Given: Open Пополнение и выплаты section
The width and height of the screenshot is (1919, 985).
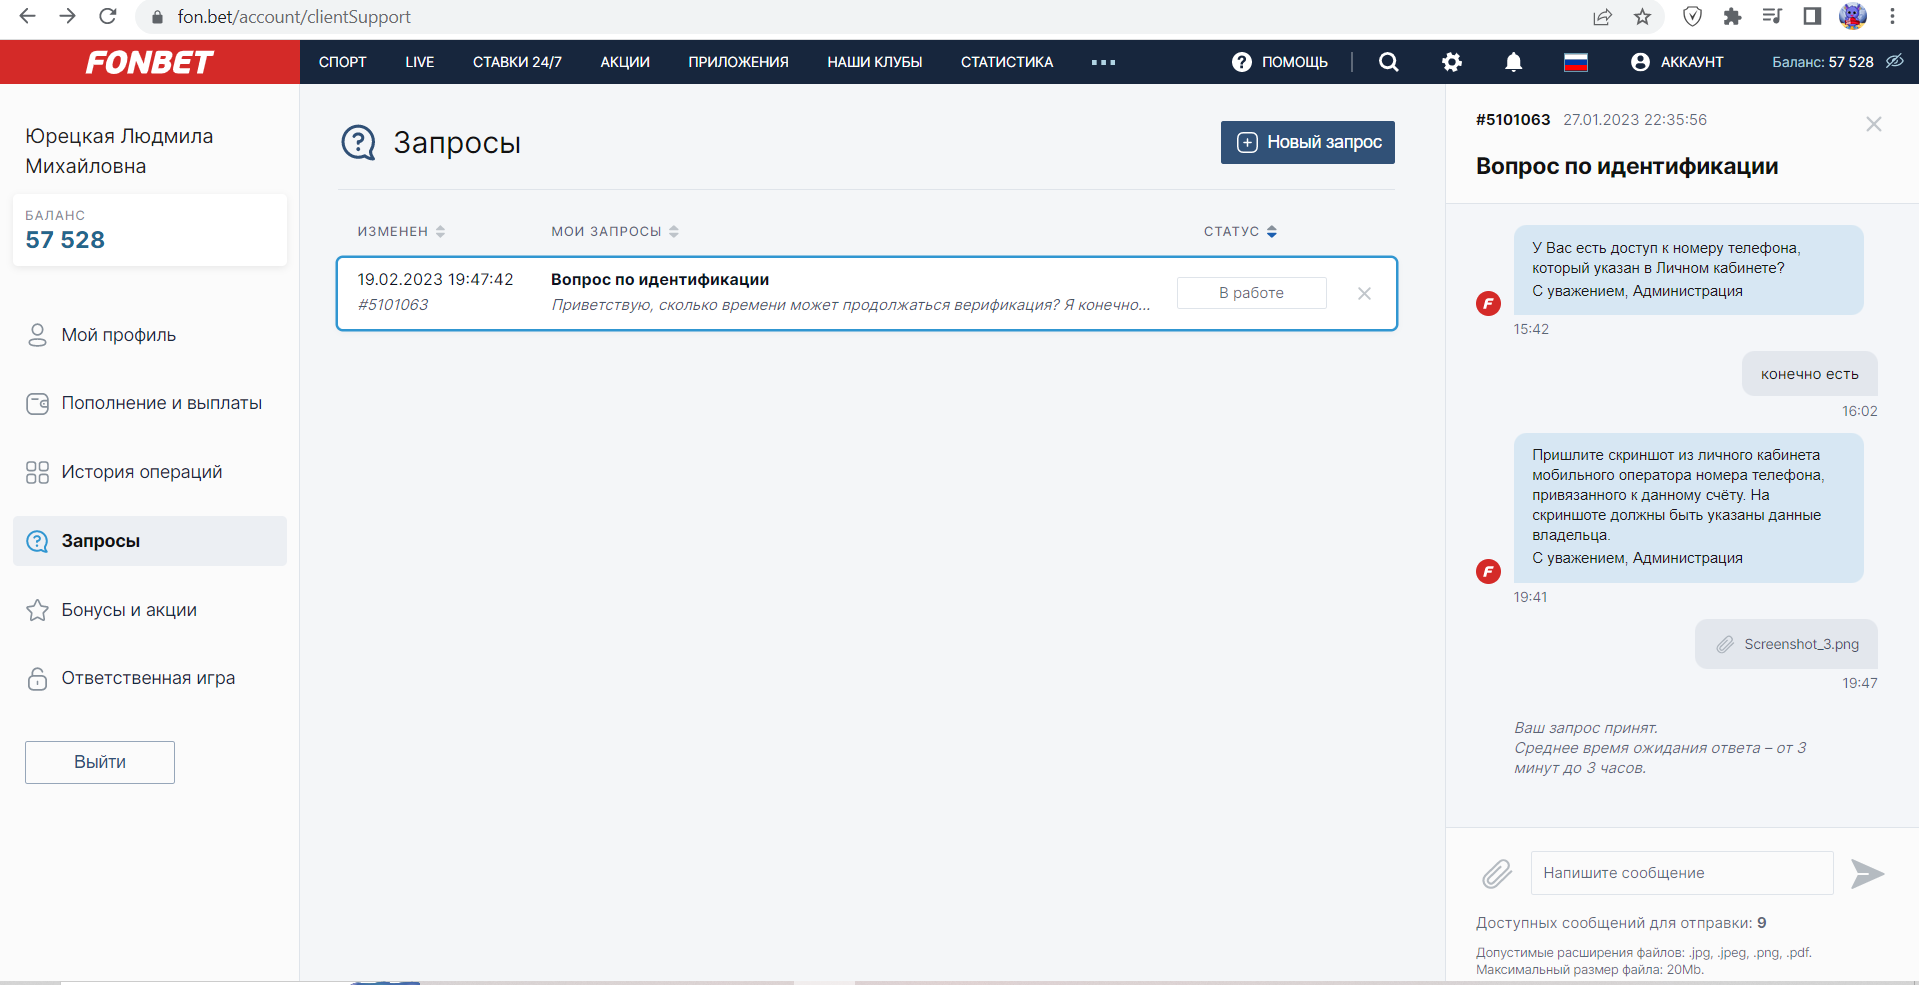Looking at the screenshot, I should (x=161, y=403).
